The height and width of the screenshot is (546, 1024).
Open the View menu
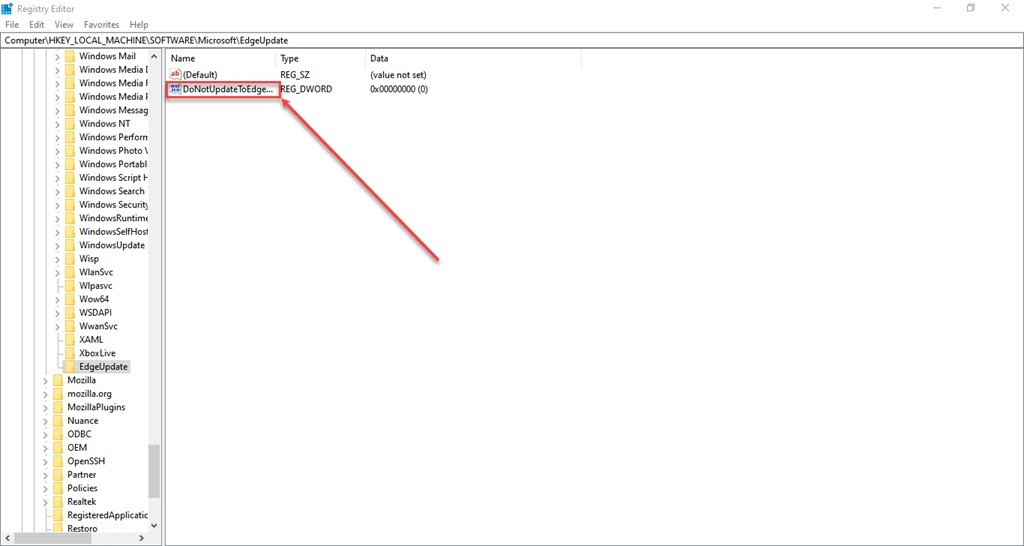(64, 25)
